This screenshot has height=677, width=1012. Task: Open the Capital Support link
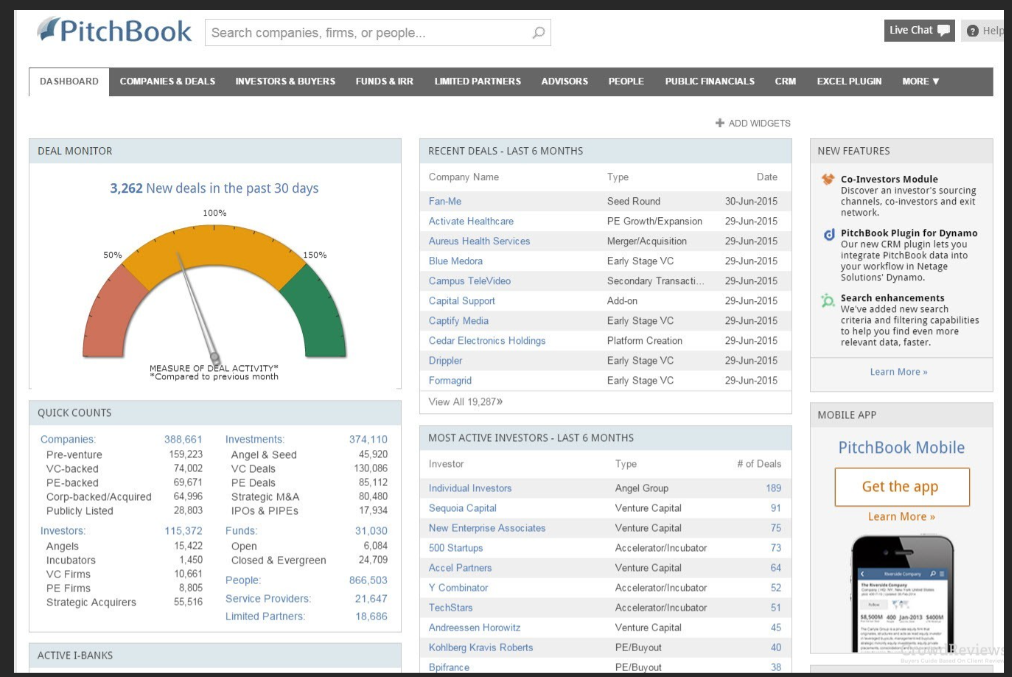click(461, 301)
